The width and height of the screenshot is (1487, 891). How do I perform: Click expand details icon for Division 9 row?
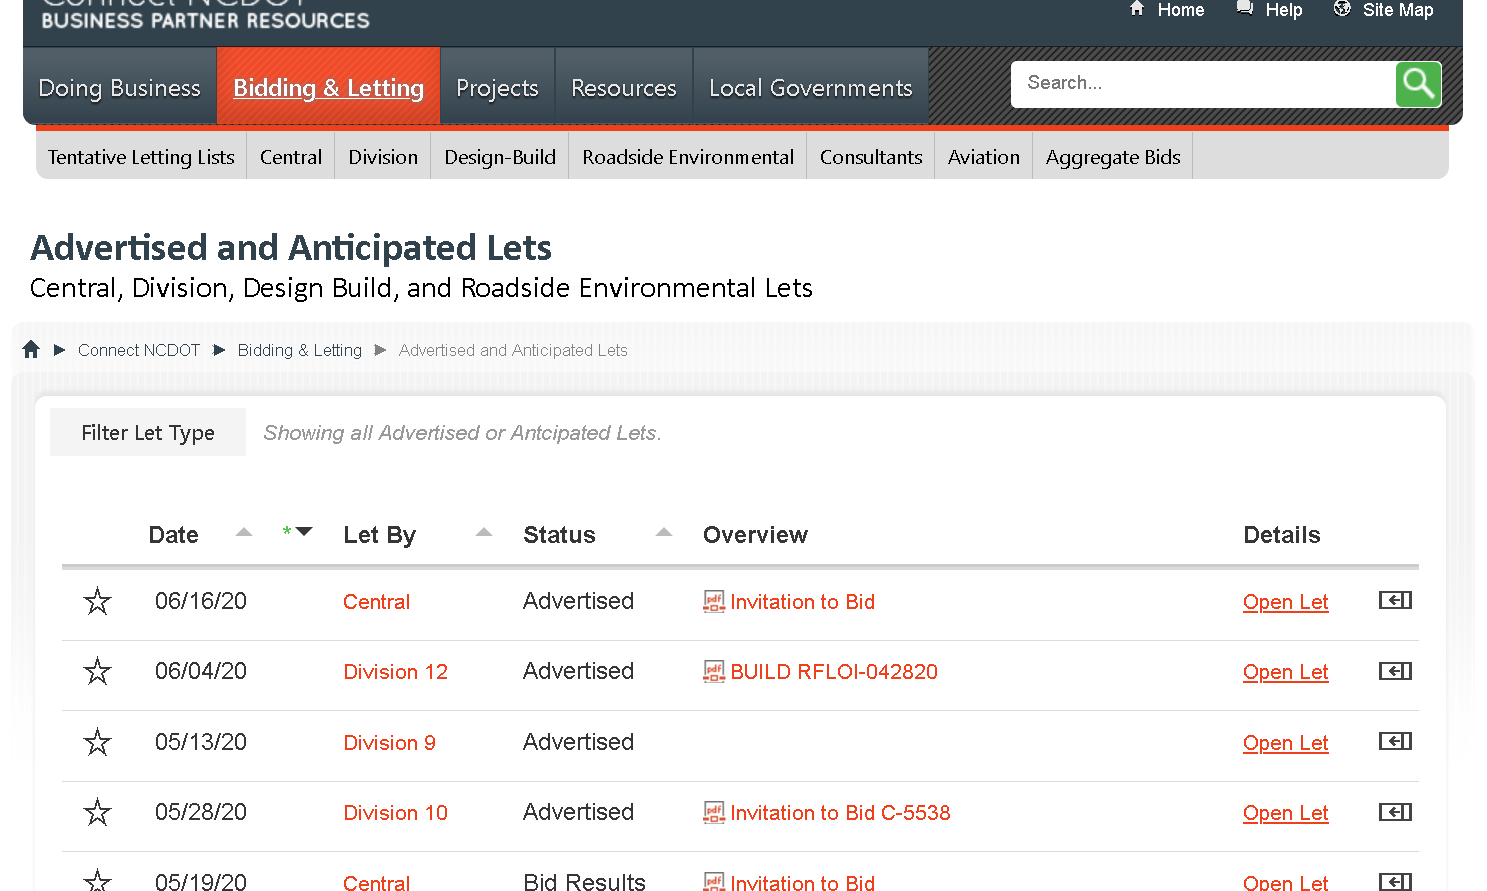[x=1394, y=741]
